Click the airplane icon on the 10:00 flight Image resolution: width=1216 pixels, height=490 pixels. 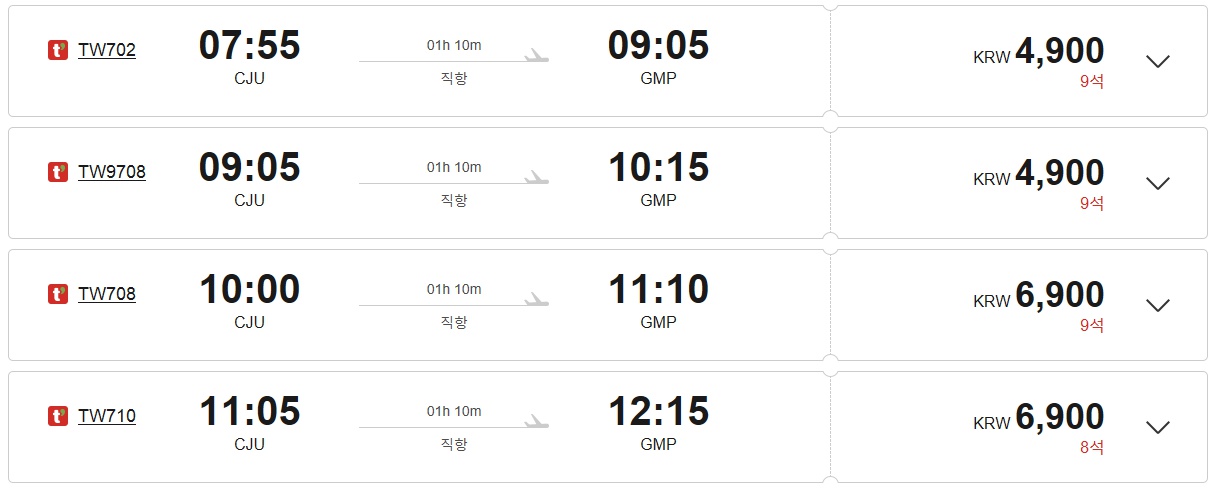pos(537,299)
